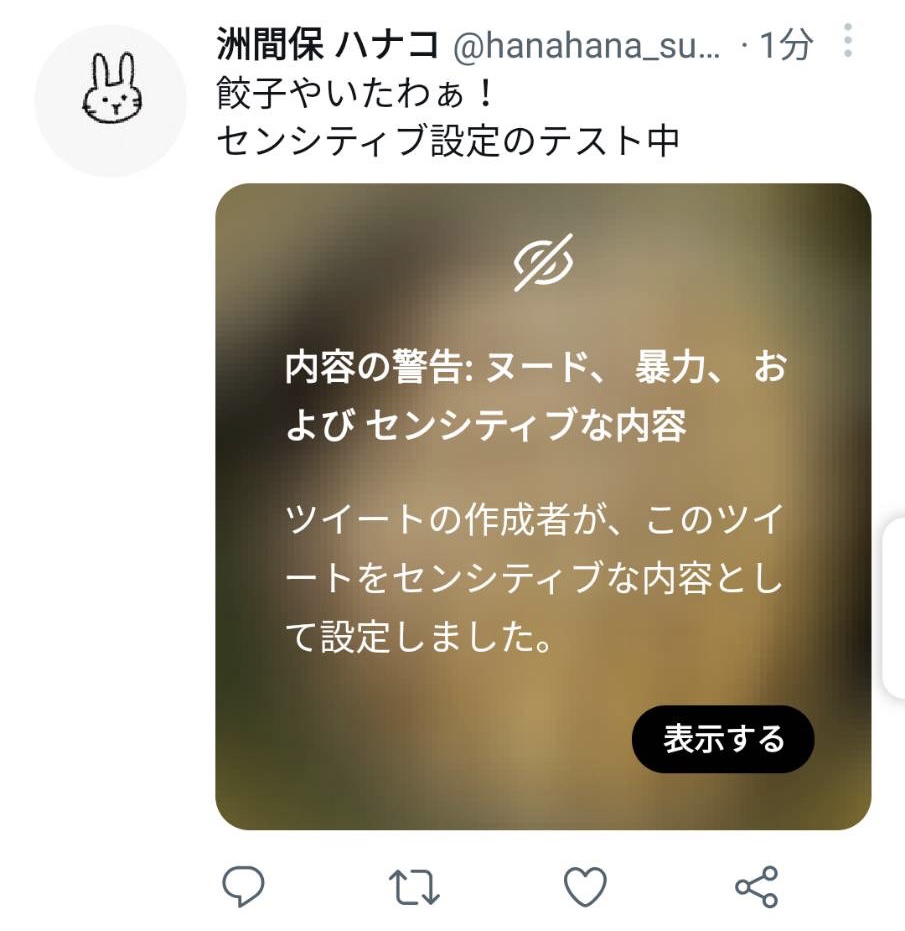Click the 餃子やいたわぁ！ tweet text

[355, 93]
